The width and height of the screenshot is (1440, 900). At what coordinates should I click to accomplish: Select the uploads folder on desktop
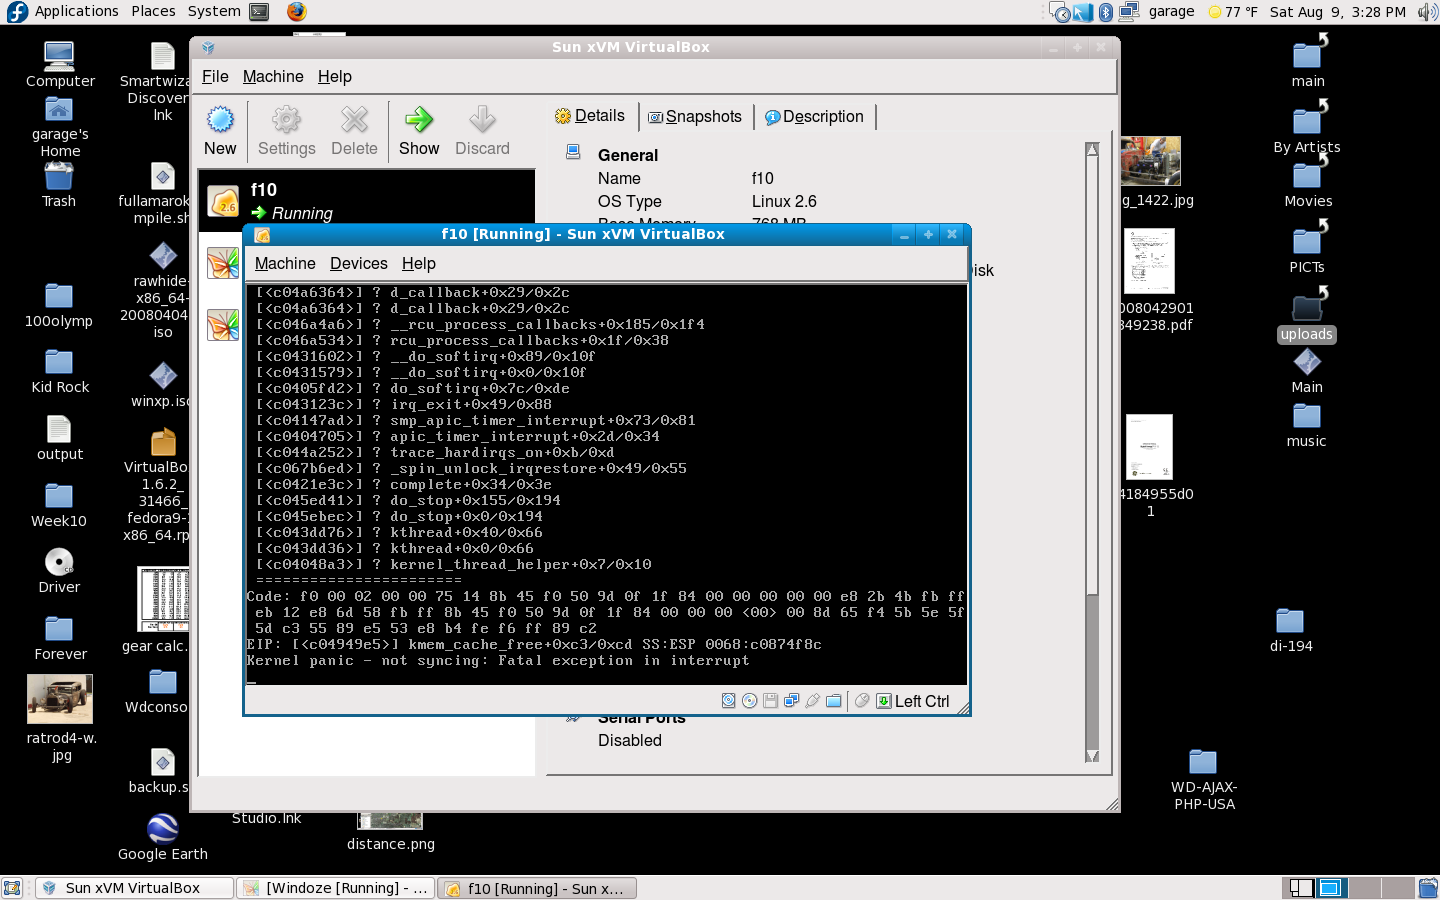coord(1307,316)
